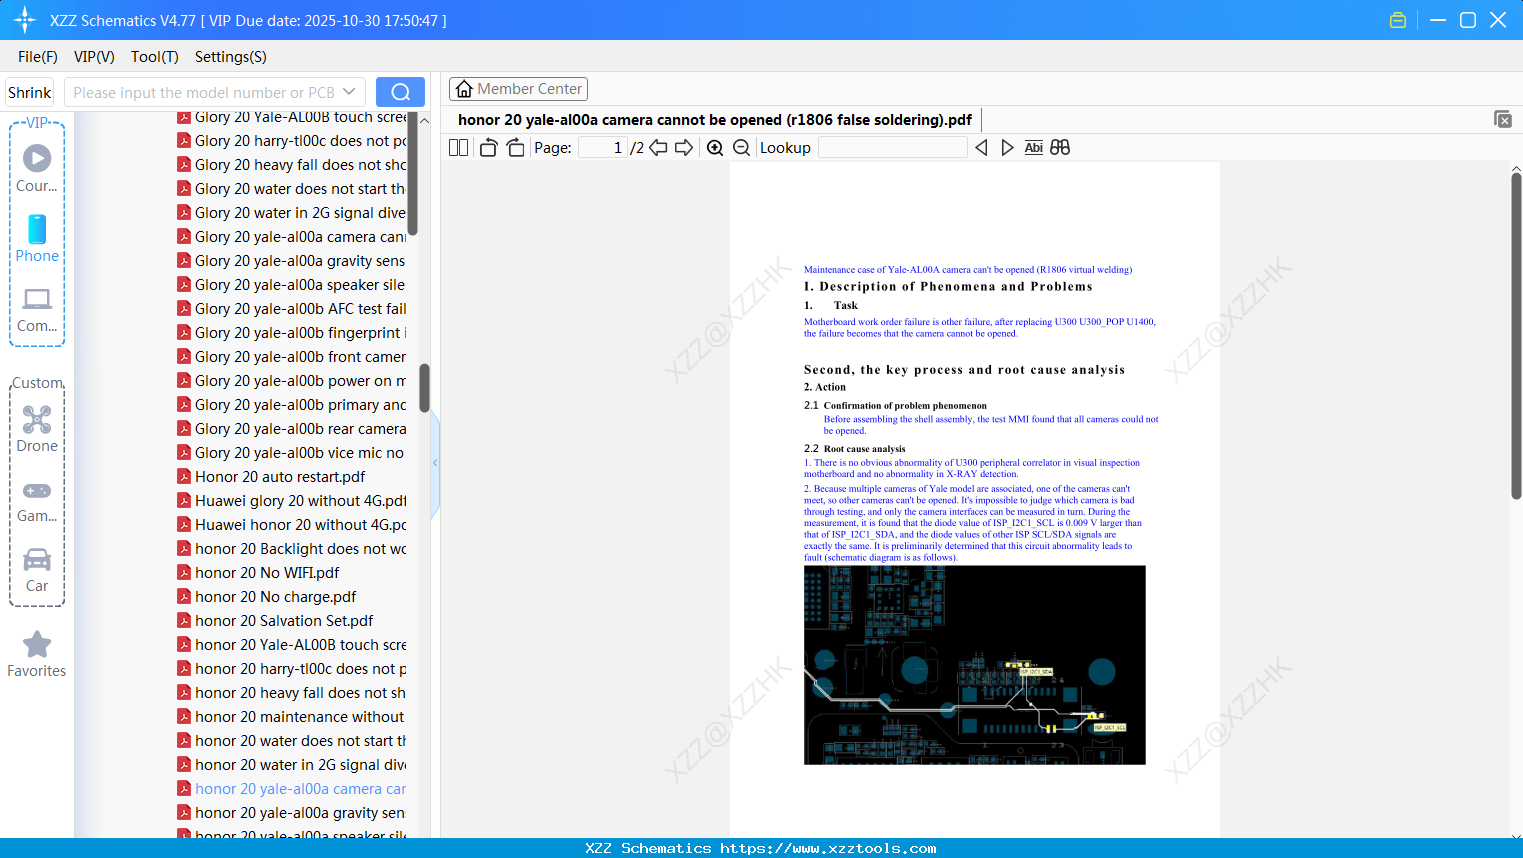
Task: Toggle two-page layout view in PDF toolbar
Action: [459, 148]
